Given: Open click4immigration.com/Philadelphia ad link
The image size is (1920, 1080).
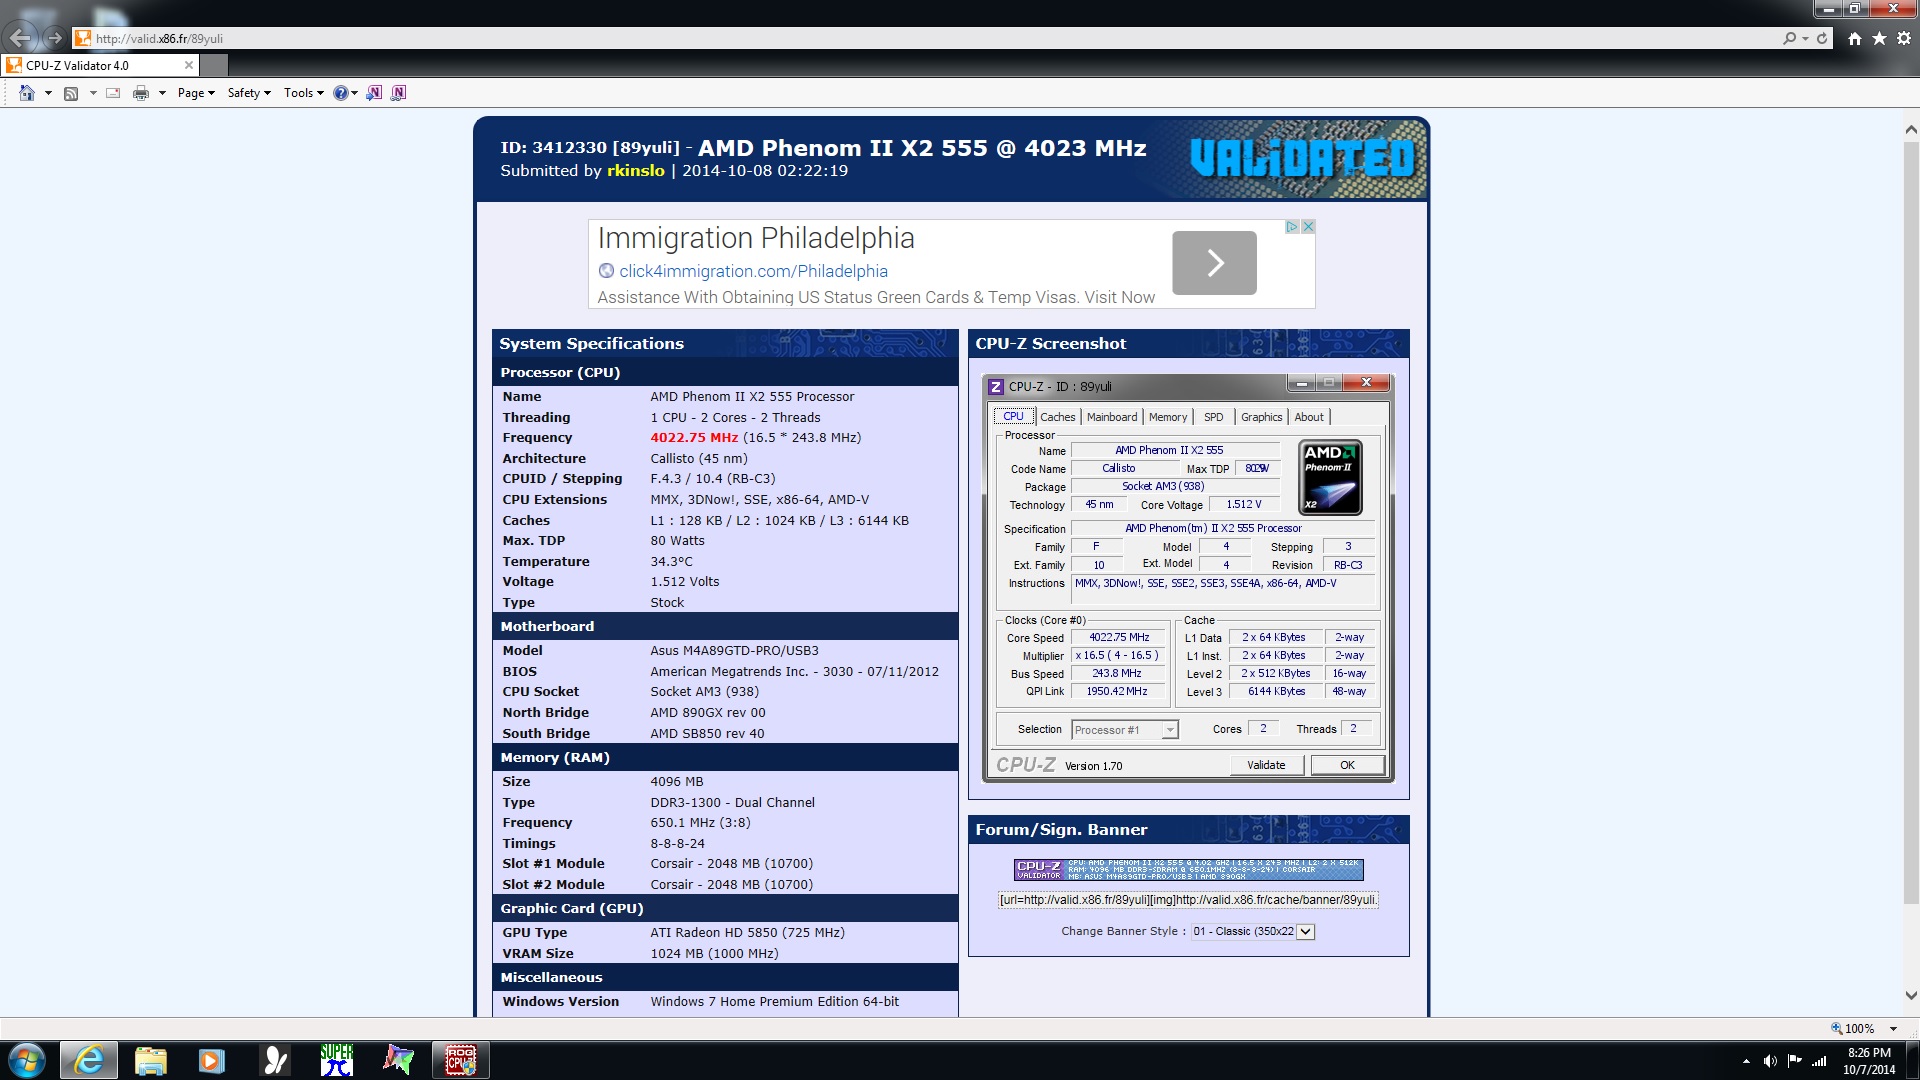Looking at the screenshot, I should (x=753, y=271).
